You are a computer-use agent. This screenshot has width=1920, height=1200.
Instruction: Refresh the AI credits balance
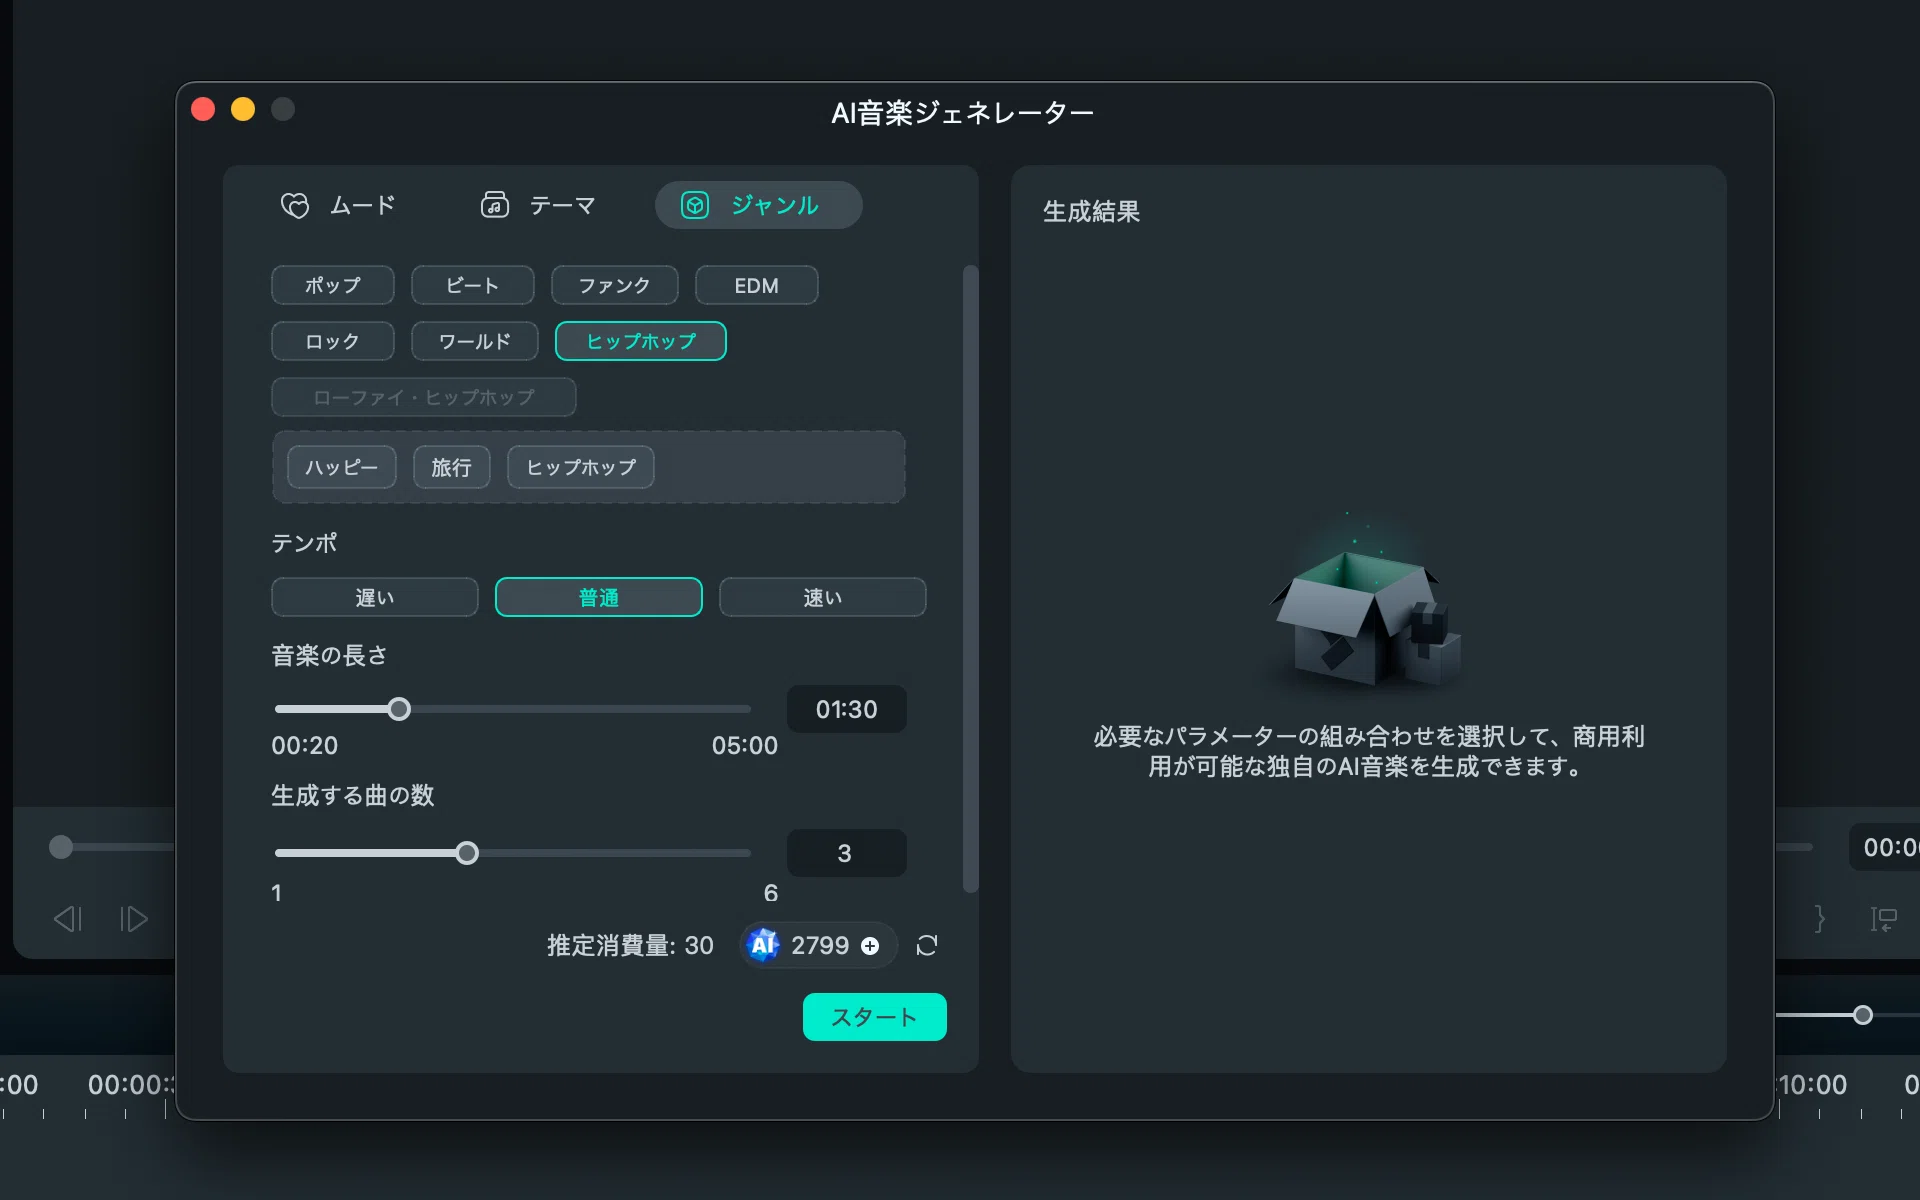click(927, 945)
